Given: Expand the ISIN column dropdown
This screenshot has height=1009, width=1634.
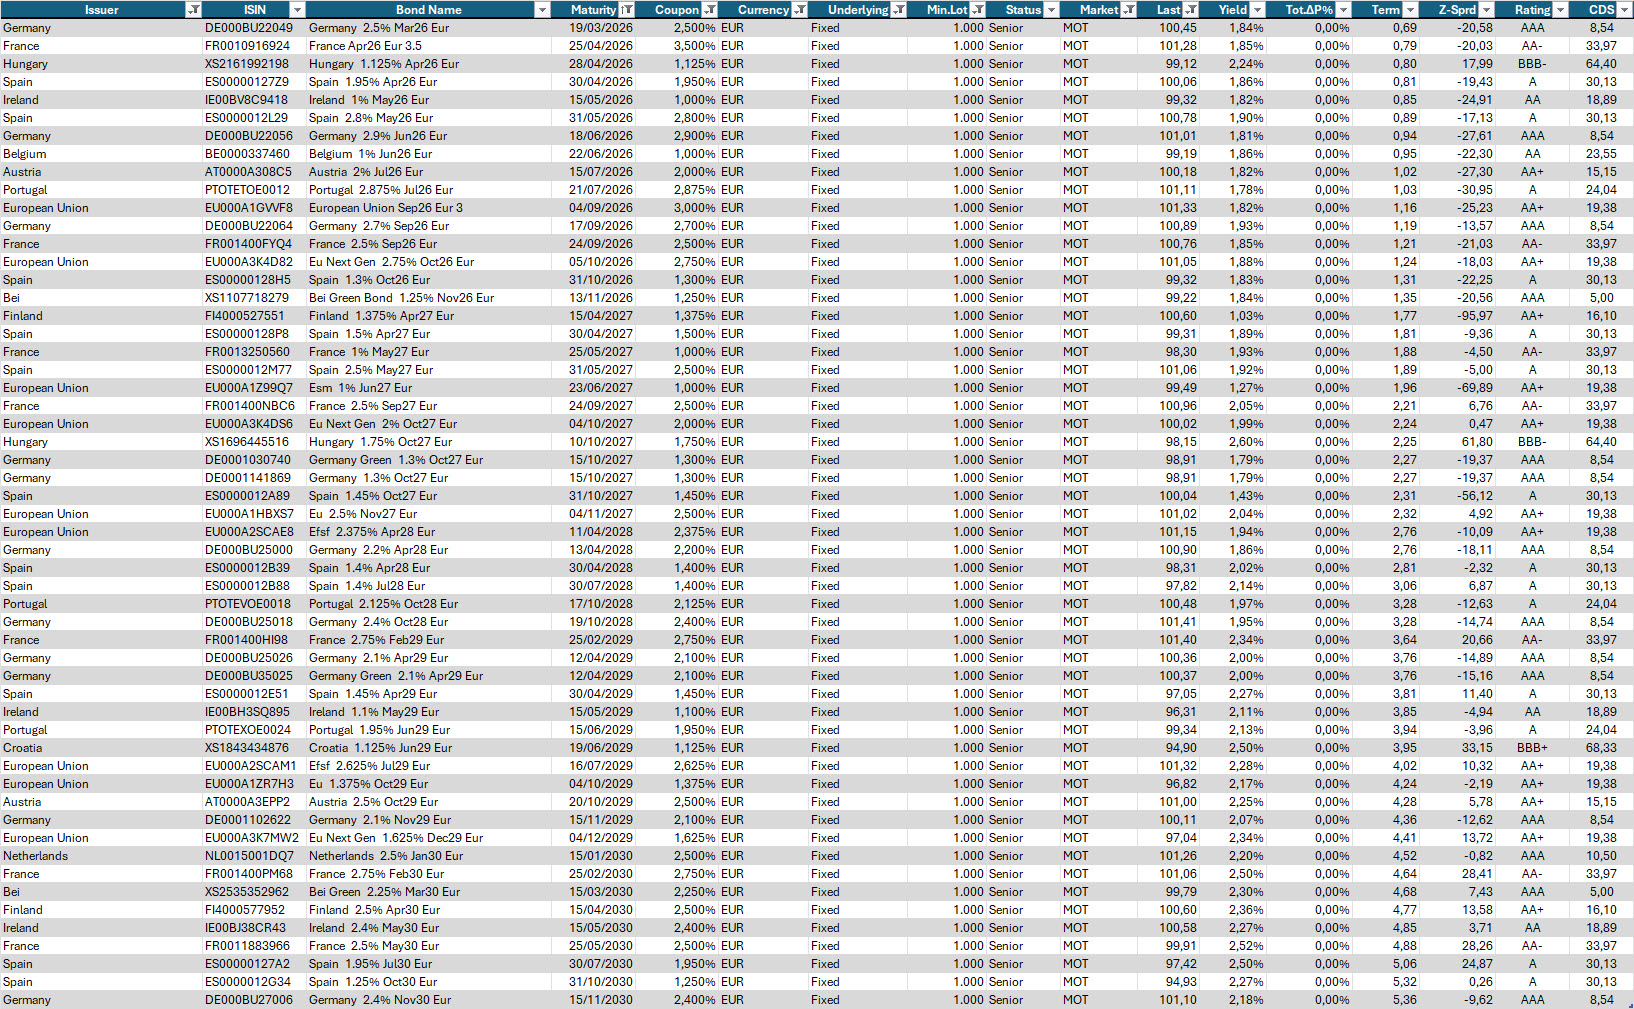Looking at the screenshot, I should [297, 10].
